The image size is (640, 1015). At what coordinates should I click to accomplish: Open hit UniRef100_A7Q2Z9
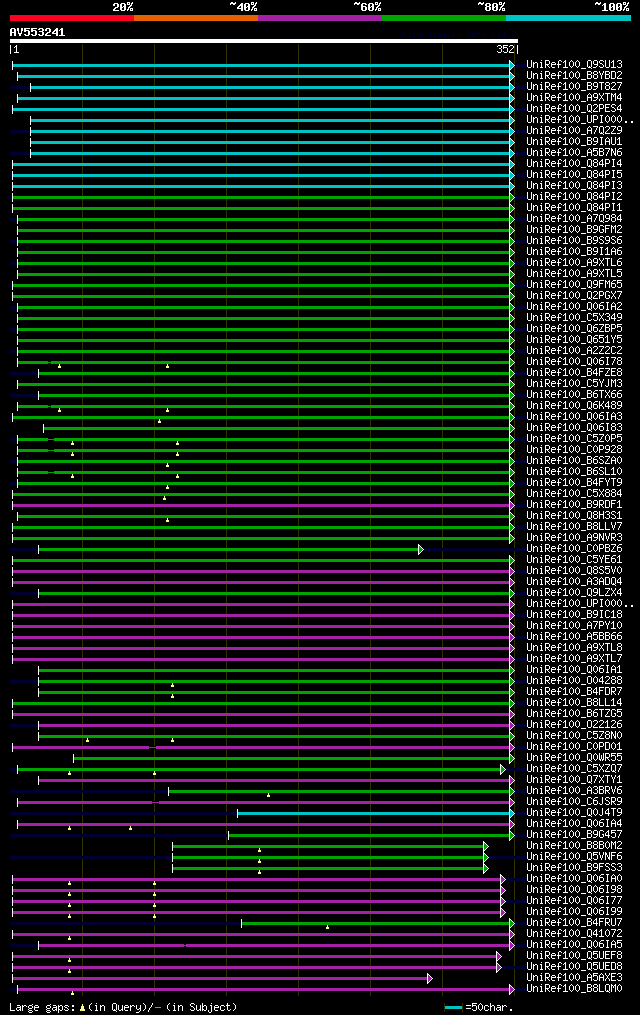pyautogui.click(x=574, y=131)
